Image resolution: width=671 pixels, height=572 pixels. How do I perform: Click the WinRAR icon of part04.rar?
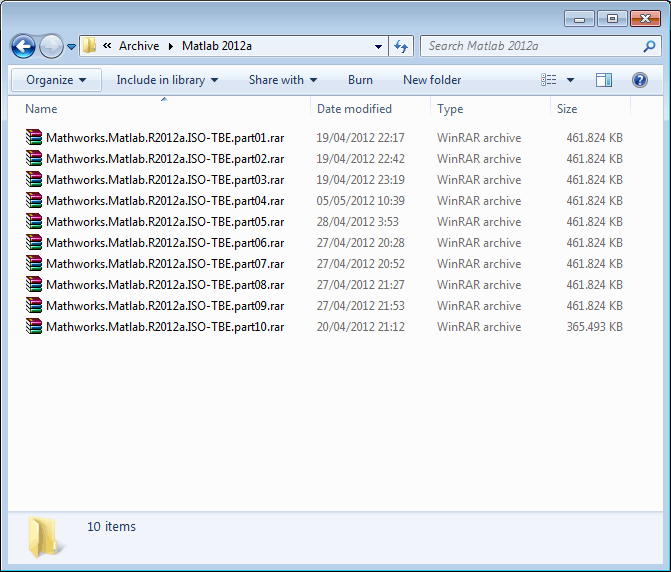tap(34, 200)
